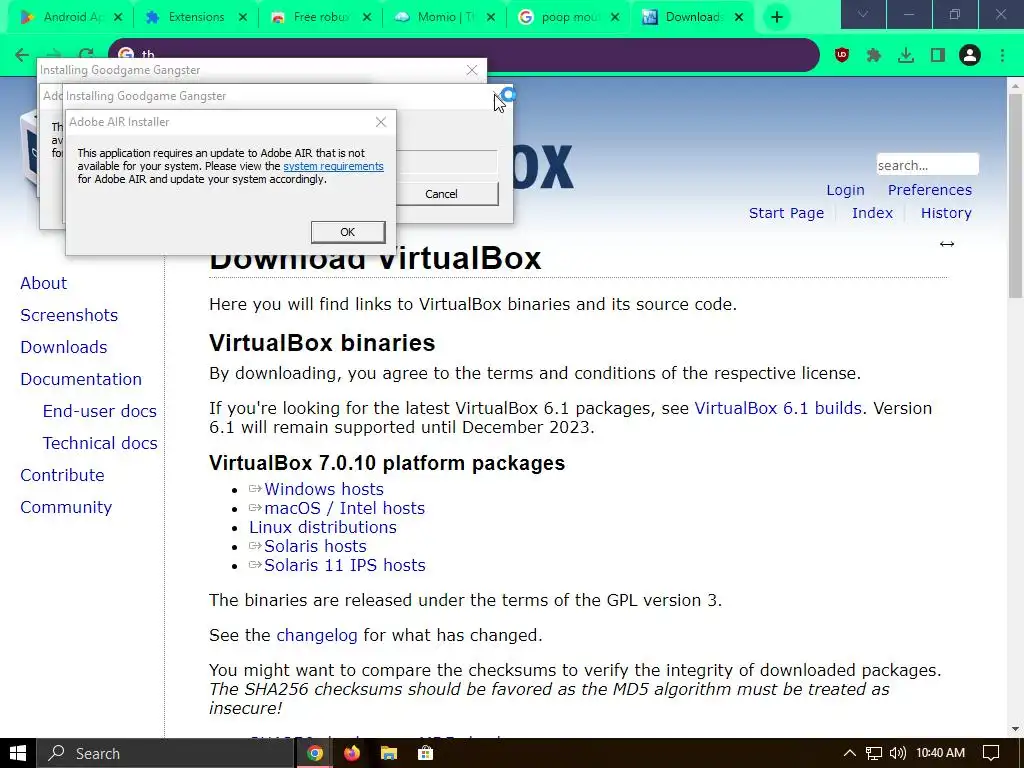The width and height of the screenshot is (1024, 768).
Task: Open the Extensions puzzle-piece menu
Action: pyautogui.click(x=874, y=56)
